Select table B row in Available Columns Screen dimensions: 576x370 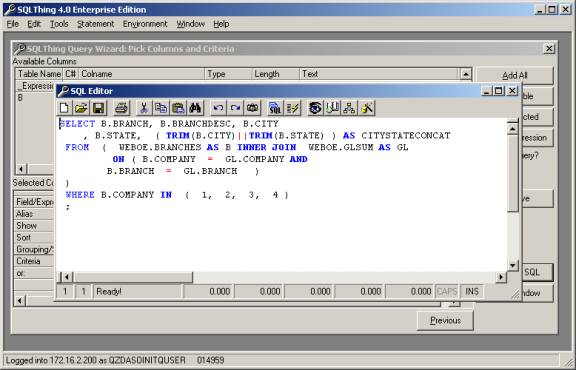[35, 98]
